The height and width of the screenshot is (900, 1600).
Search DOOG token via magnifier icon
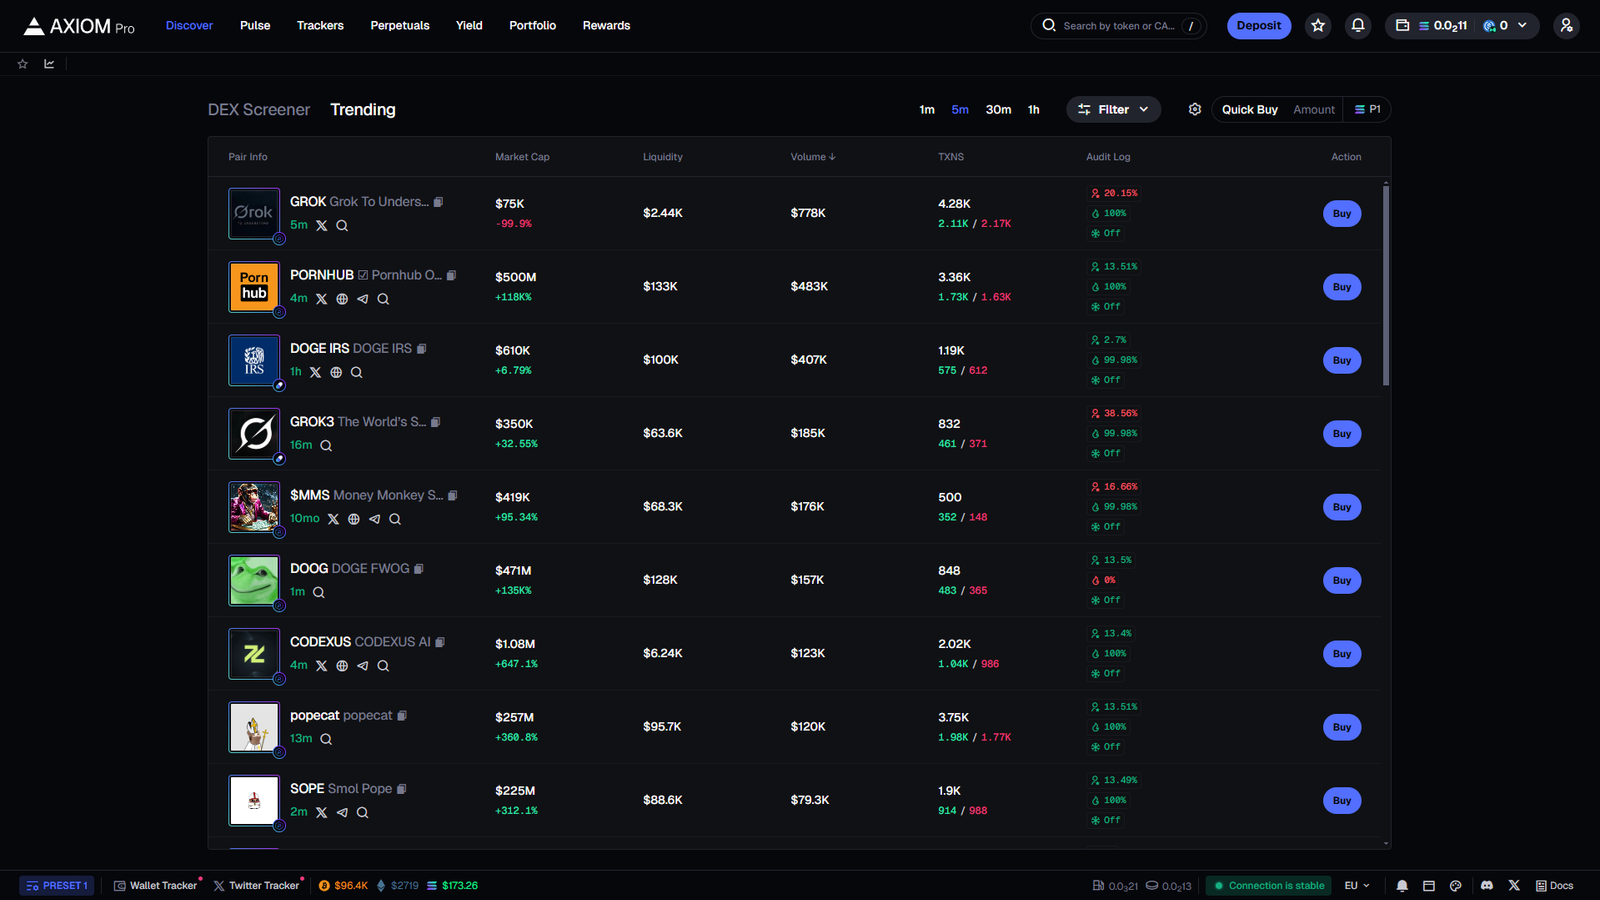pos(319,592)
